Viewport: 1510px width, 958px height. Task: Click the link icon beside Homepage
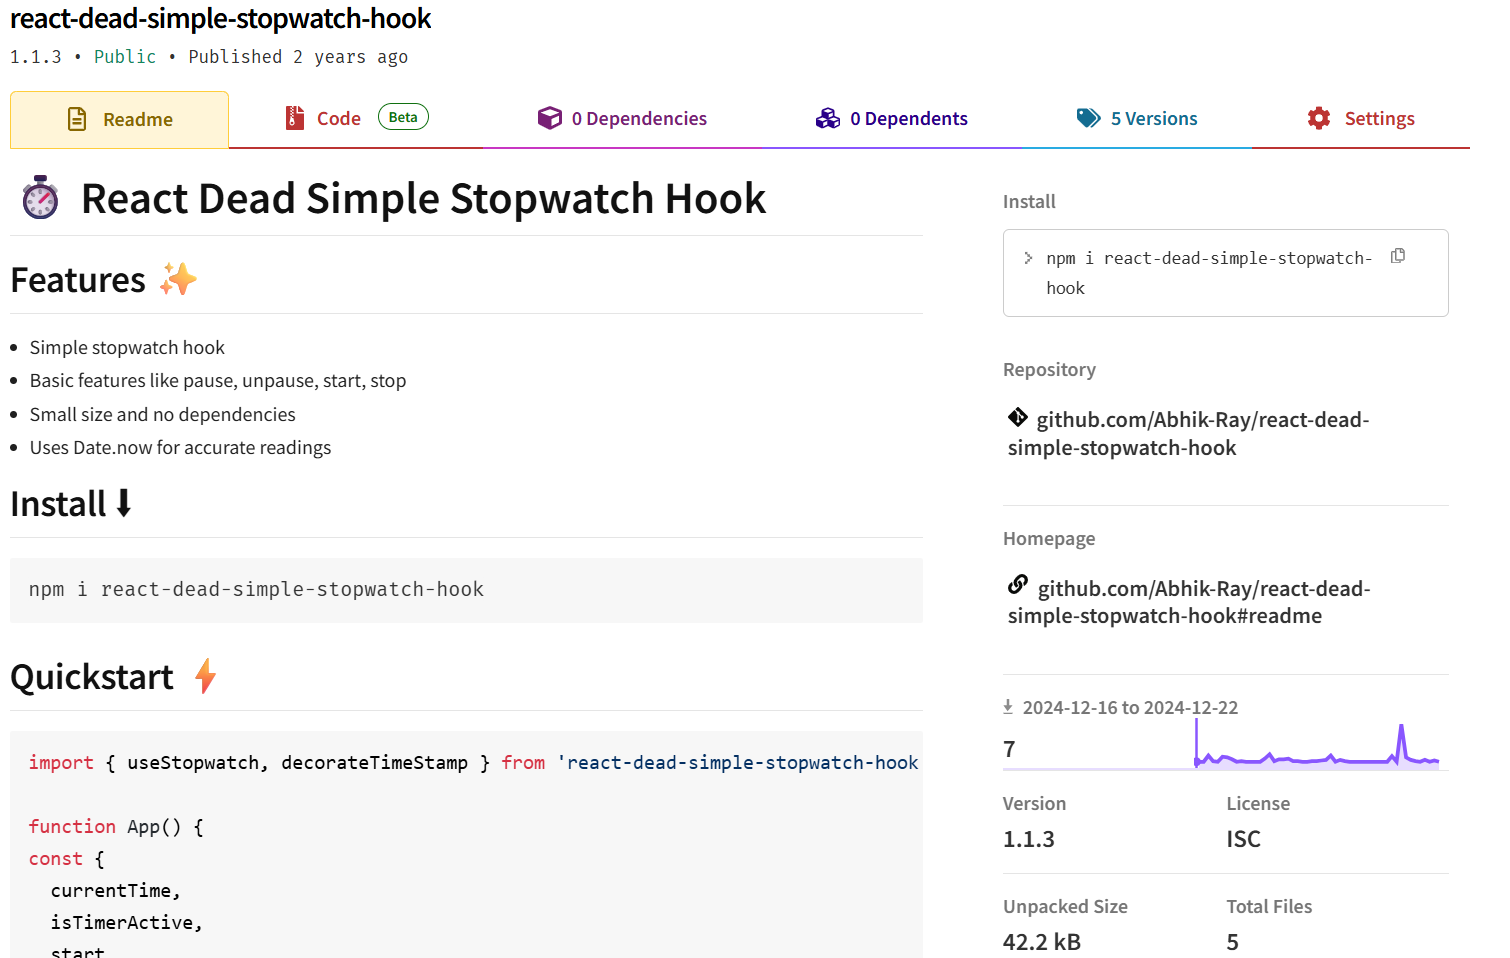(1018, 585)
